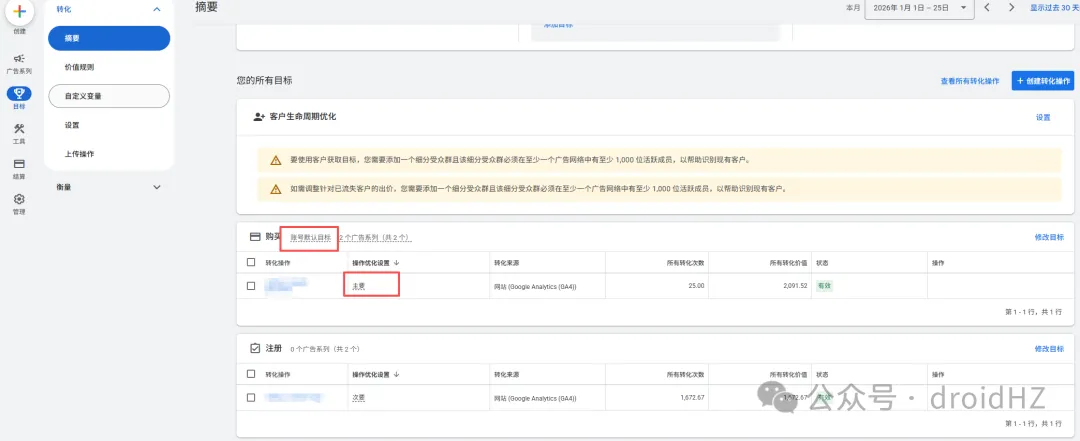The image size is (1080, 441).
Task: Select 自定义变量 in the side menu
Action: pyautogui.click(x=83, y=96)
